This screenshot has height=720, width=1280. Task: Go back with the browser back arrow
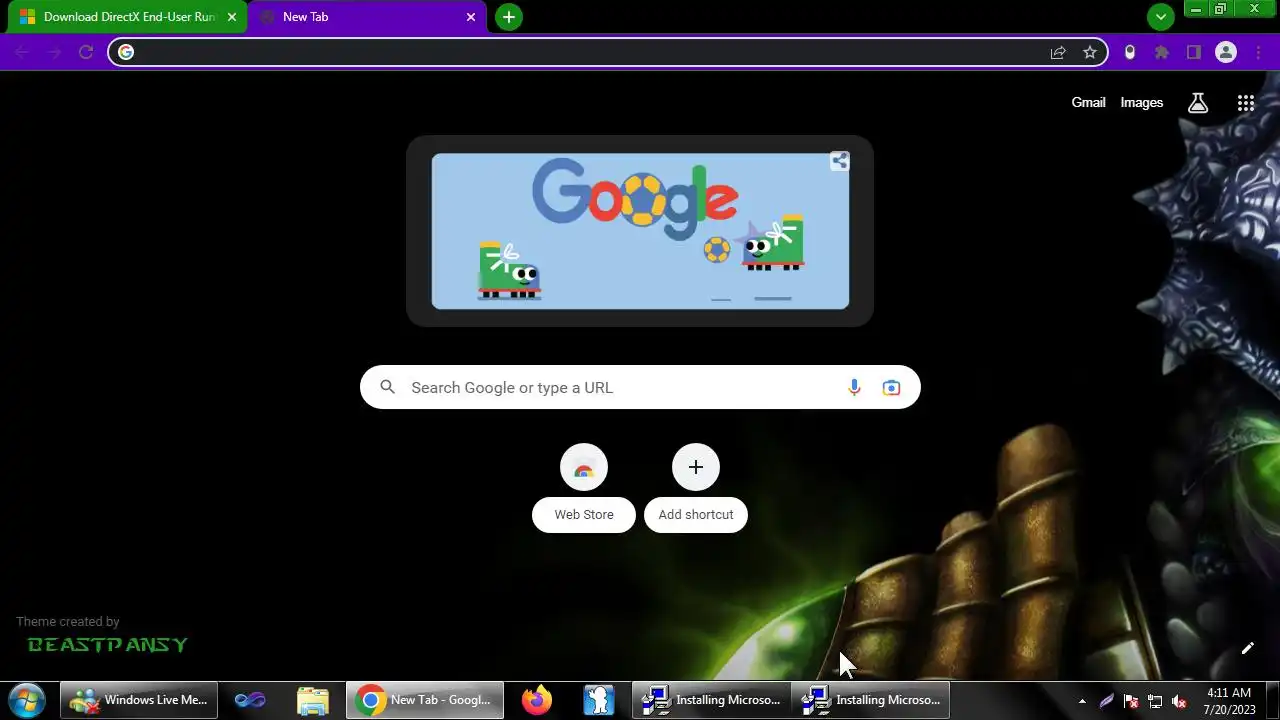click(22, 52)
